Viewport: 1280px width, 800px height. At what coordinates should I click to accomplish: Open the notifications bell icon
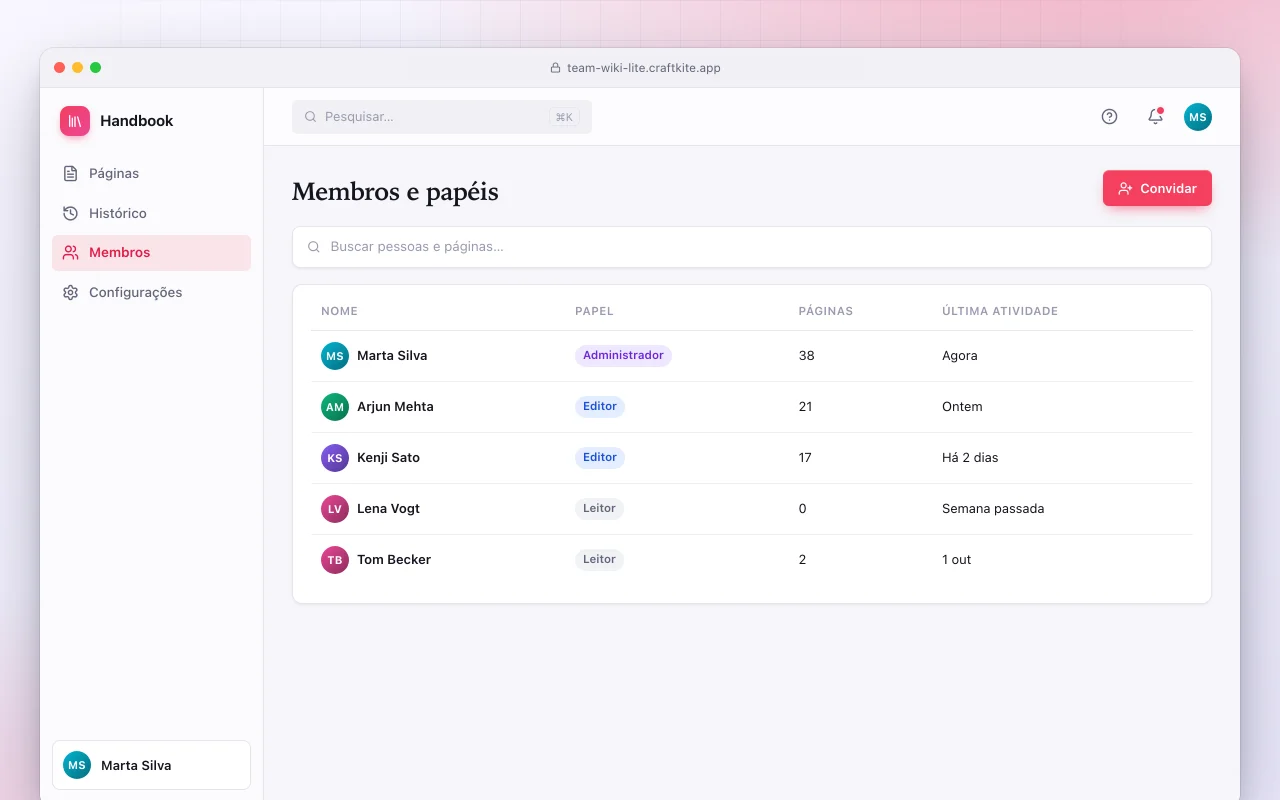coord(1155,116)
